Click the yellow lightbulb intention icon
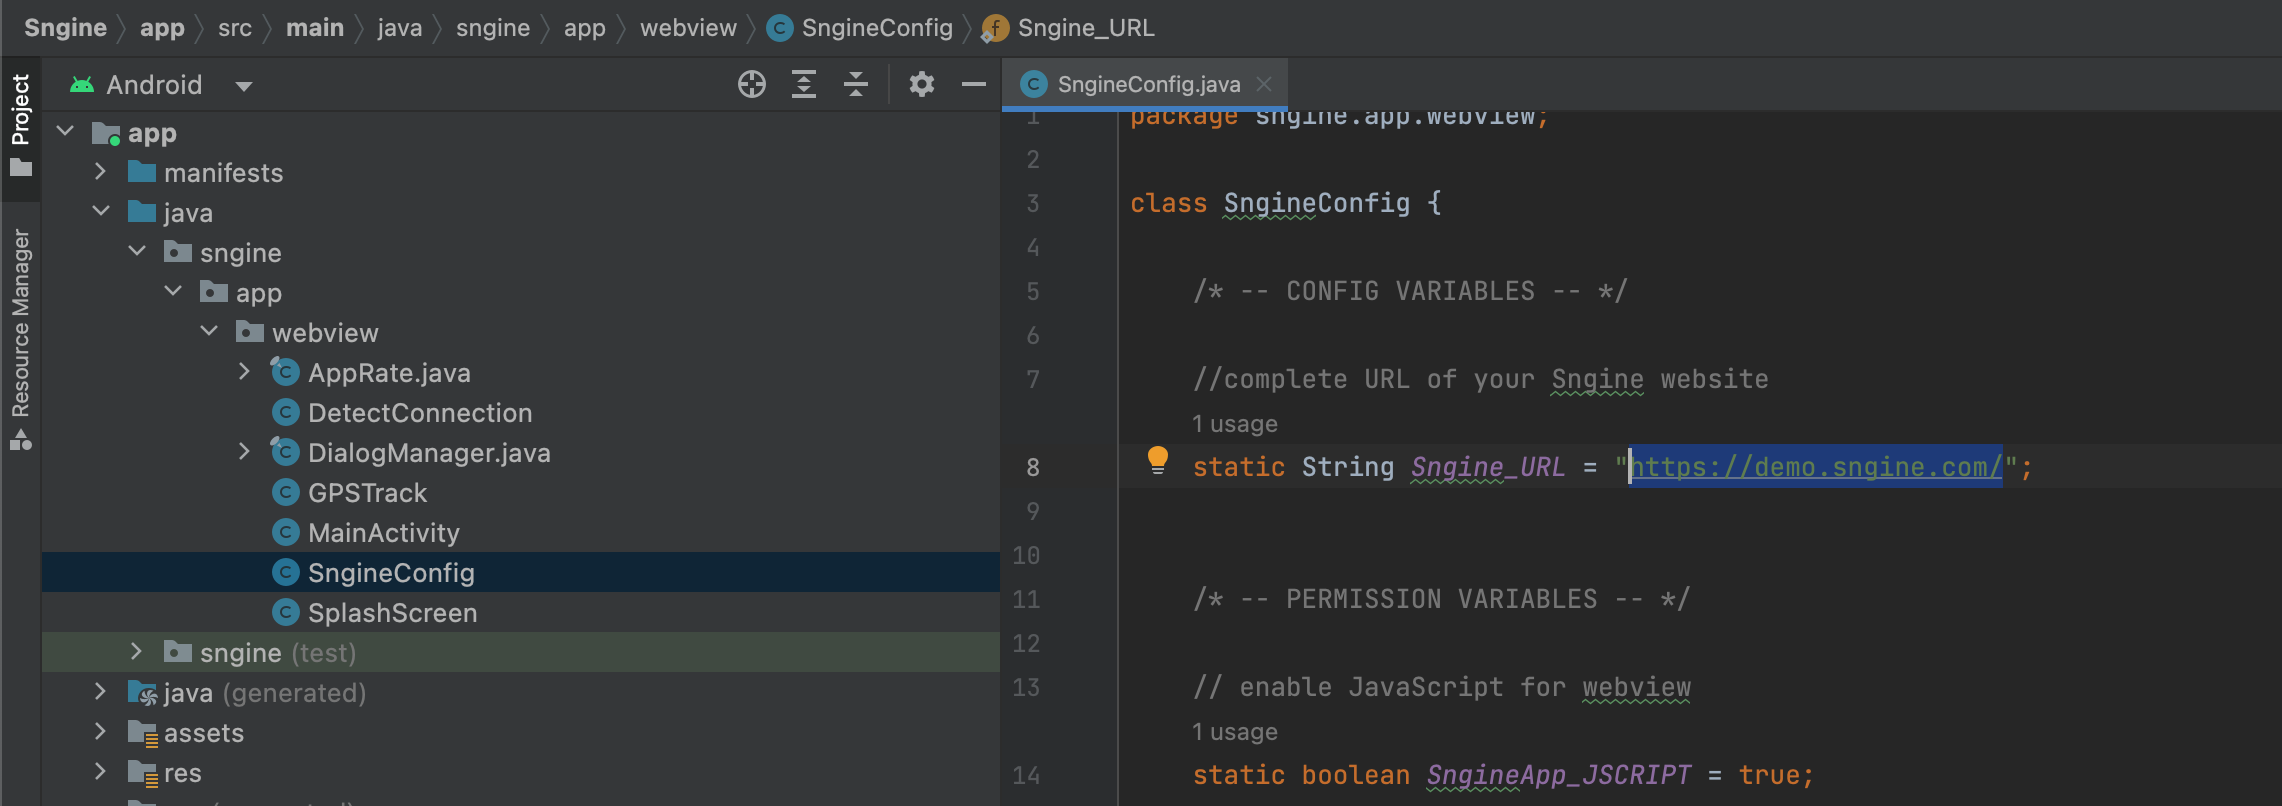The width and height of the screenshot is (2282, 806). (x=1157, y=460)
